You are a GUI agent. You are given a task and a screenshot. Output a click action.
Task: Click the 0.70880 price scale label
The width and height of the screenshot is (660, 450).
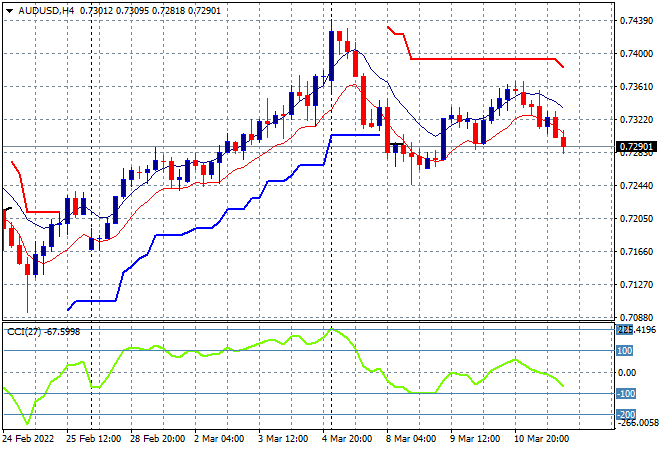pos(636,317)
